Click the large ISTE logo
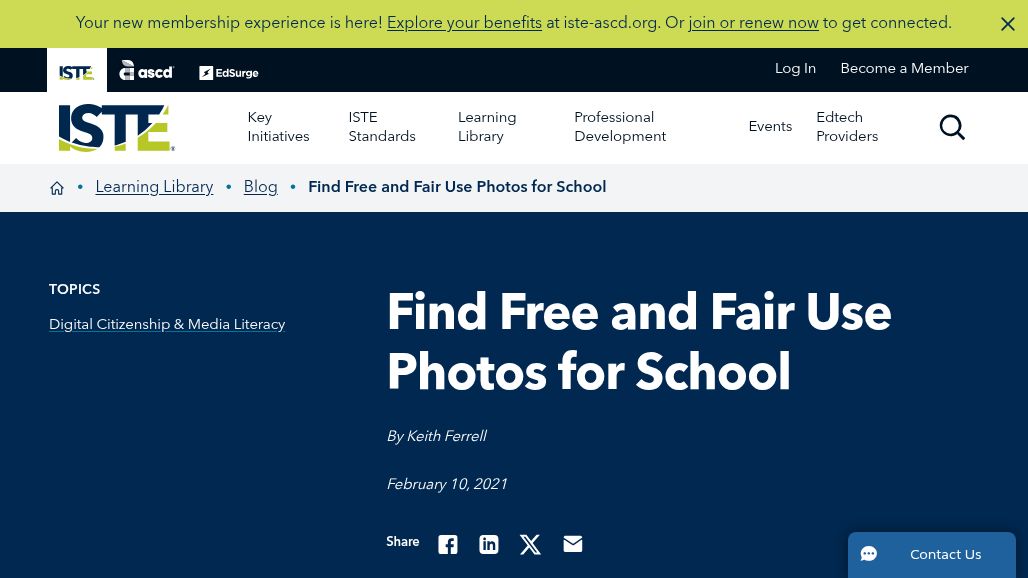 (x=116, y=128)
